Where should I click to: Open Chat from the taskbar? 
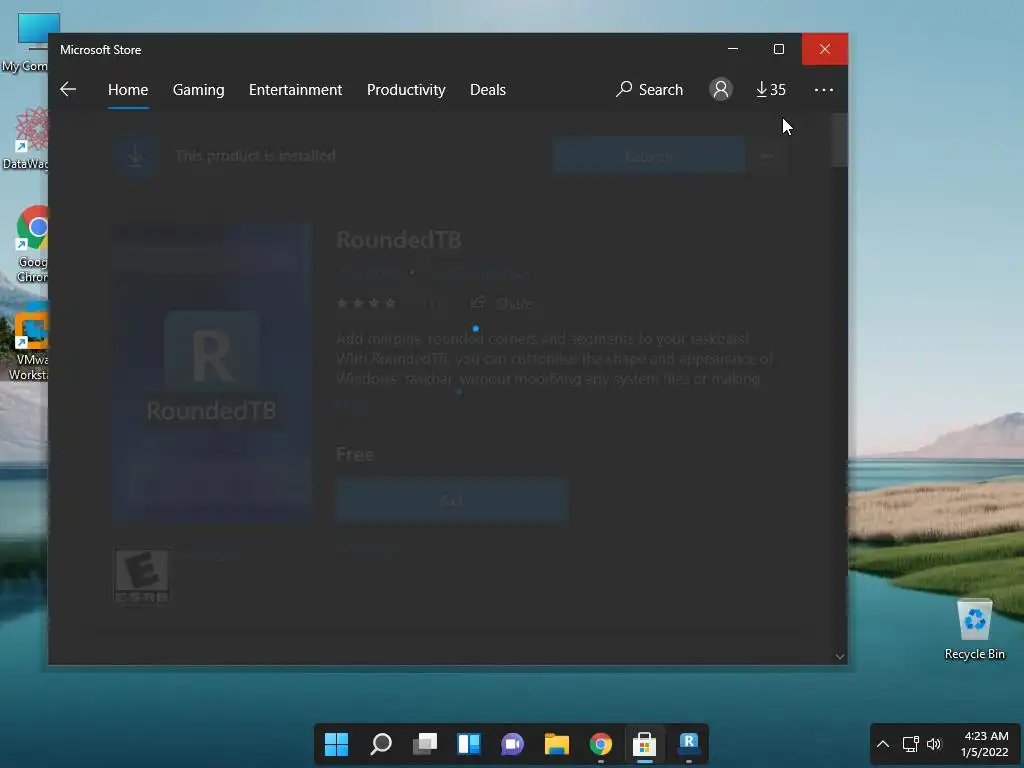pos(513,744)
